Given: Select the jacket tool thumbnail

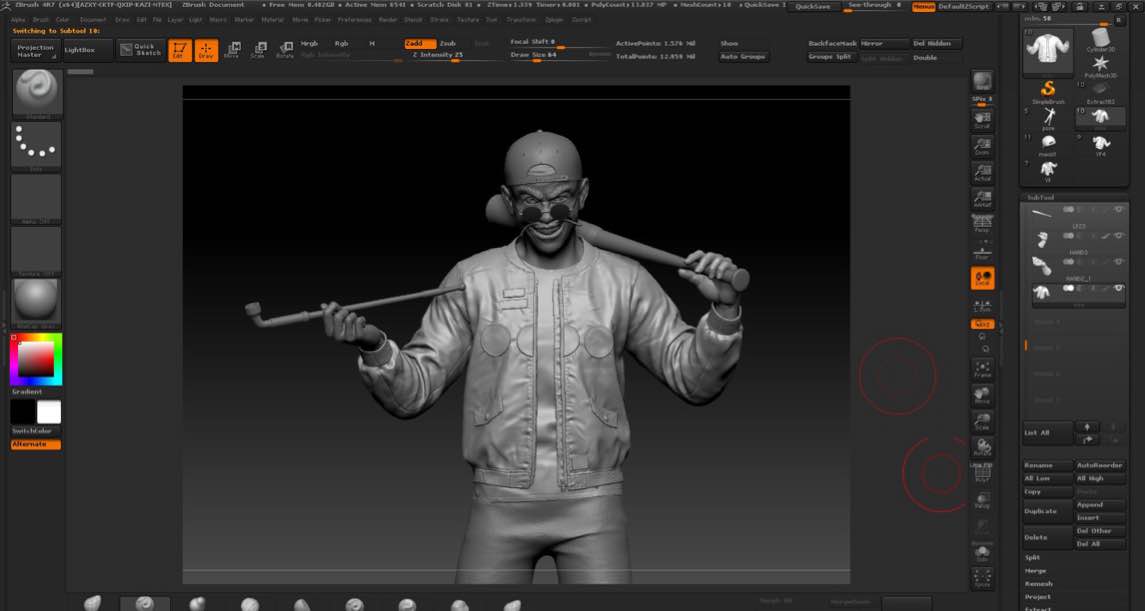Looking at the screenshot, I should 1048,48.
